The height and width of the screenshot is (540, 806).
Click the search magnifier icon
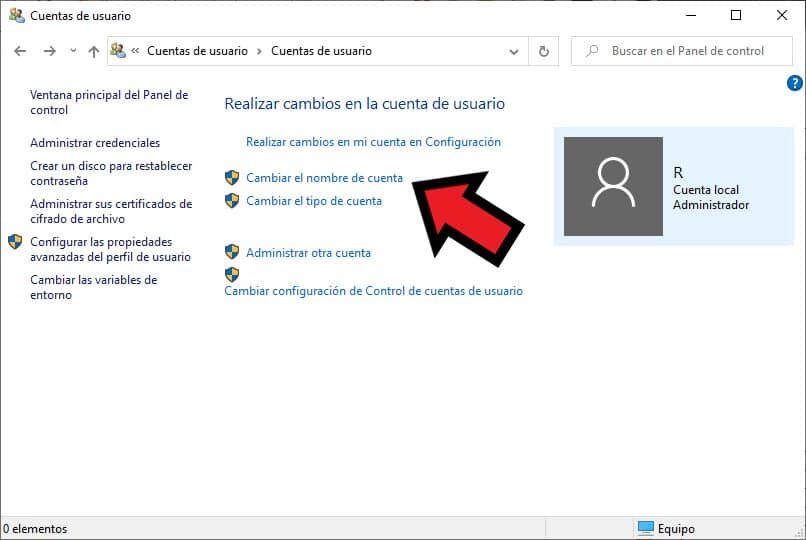coord(593,50)
